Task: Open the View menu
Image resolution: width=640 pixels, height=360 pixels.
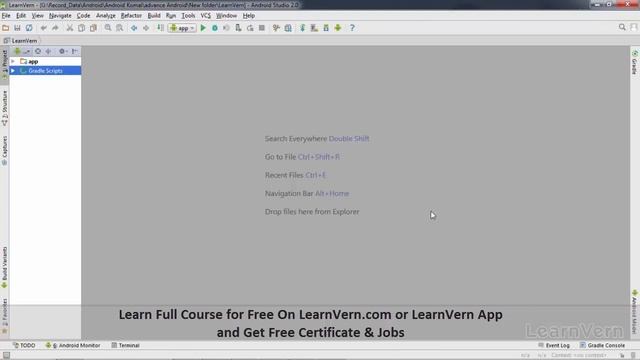Action: 38,16
